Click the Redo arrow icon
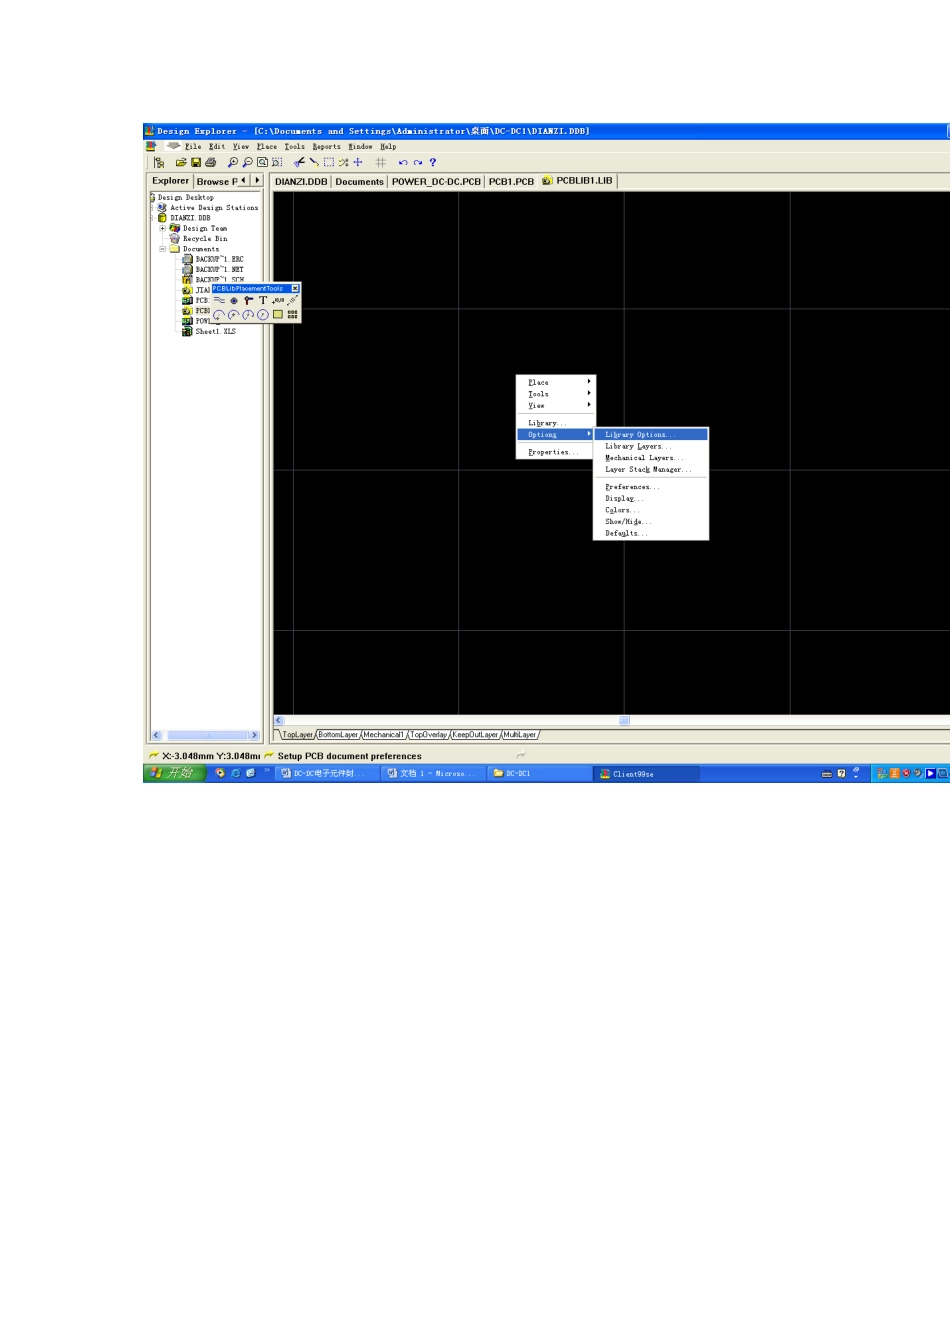This screenshot has height=1344, width=950. coord(418,162)
